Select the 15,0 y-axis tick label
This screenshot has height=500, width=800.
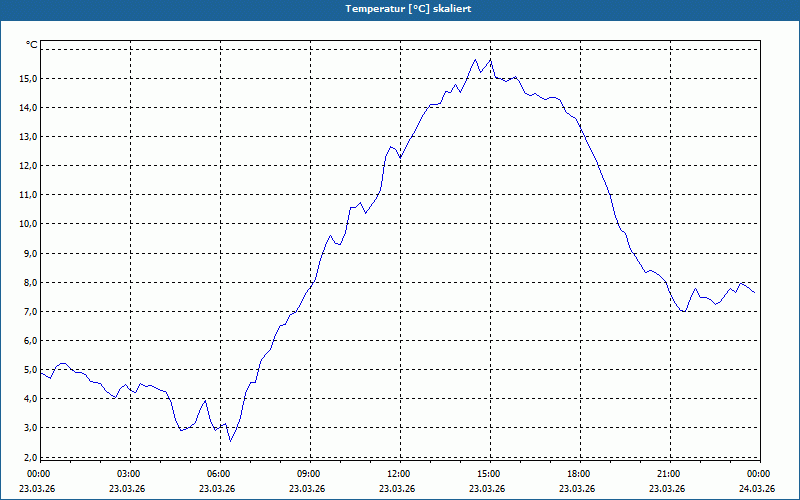pos(28,79)
